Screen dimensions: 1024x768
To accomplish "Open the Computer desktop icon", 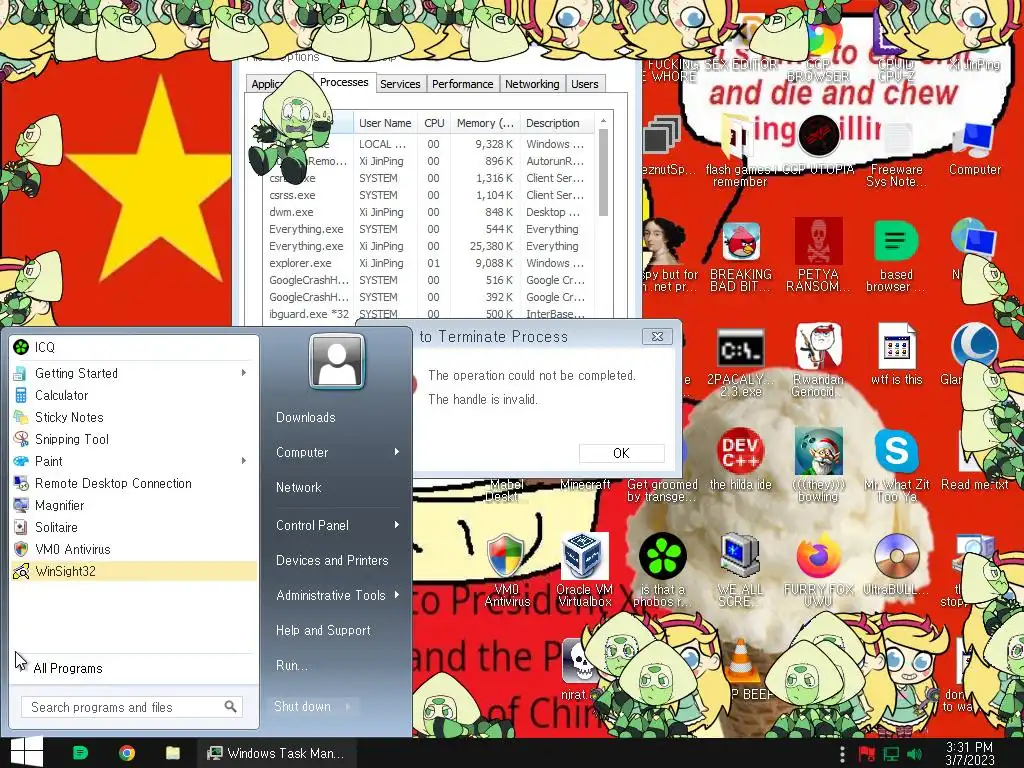I will pyautogui.click(x=974, y=150).
